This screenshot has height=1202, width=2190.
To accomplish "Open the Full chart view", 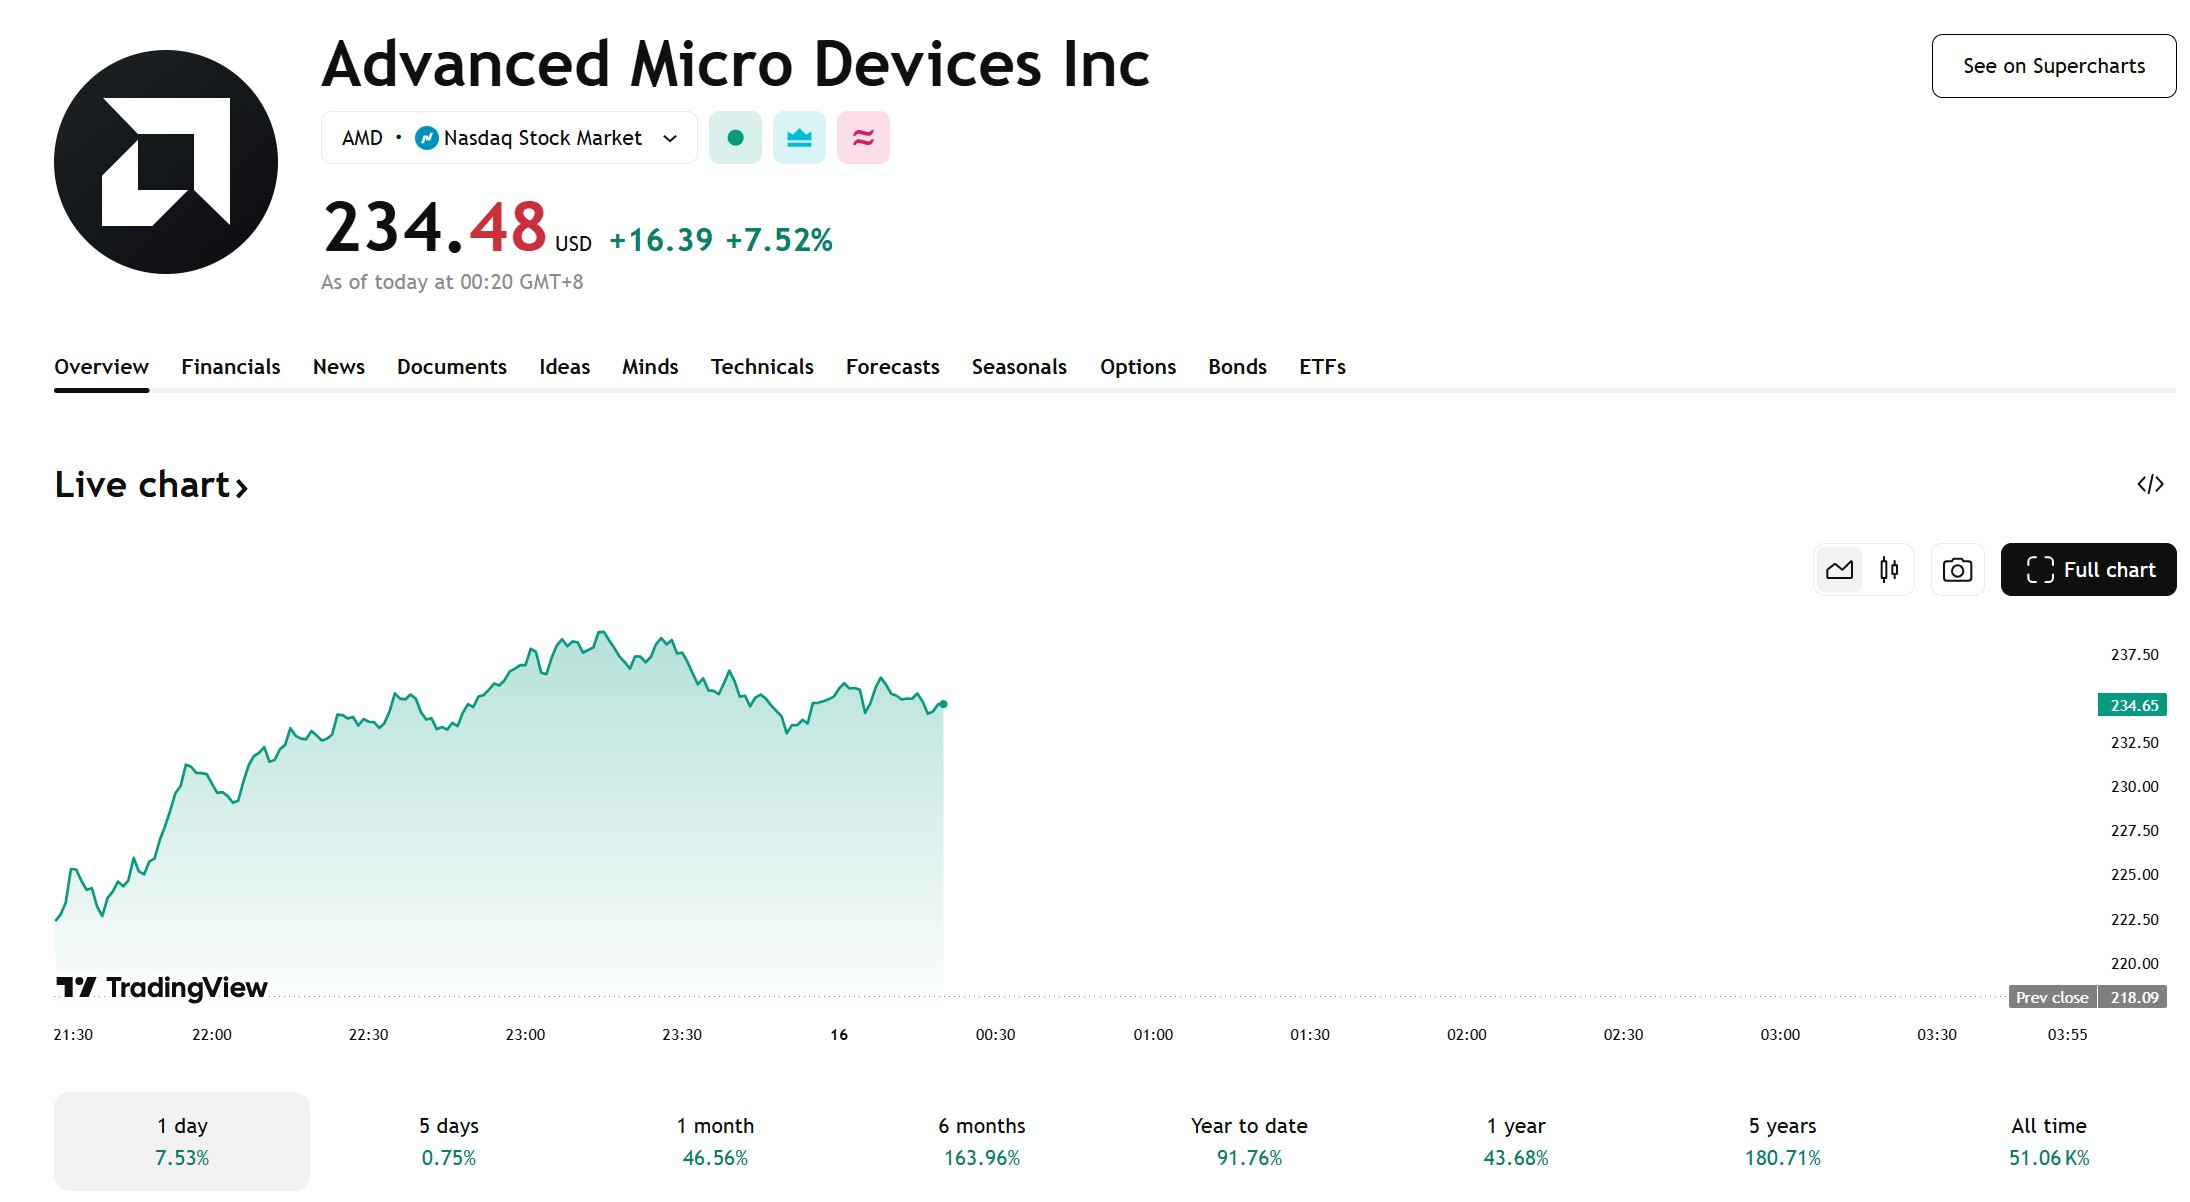I will [x=2088, y=570].
